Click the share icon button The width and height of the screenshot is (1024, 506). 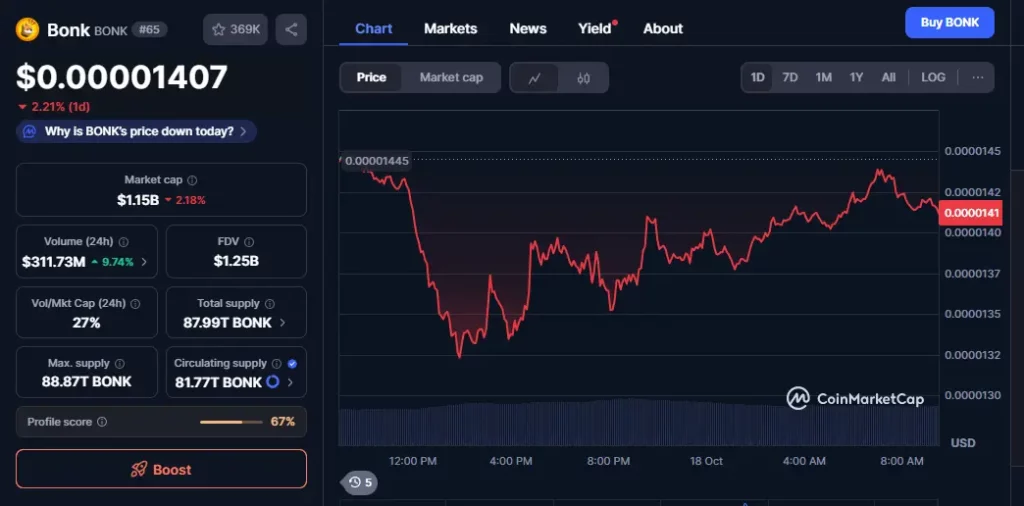tap(291, 29)
